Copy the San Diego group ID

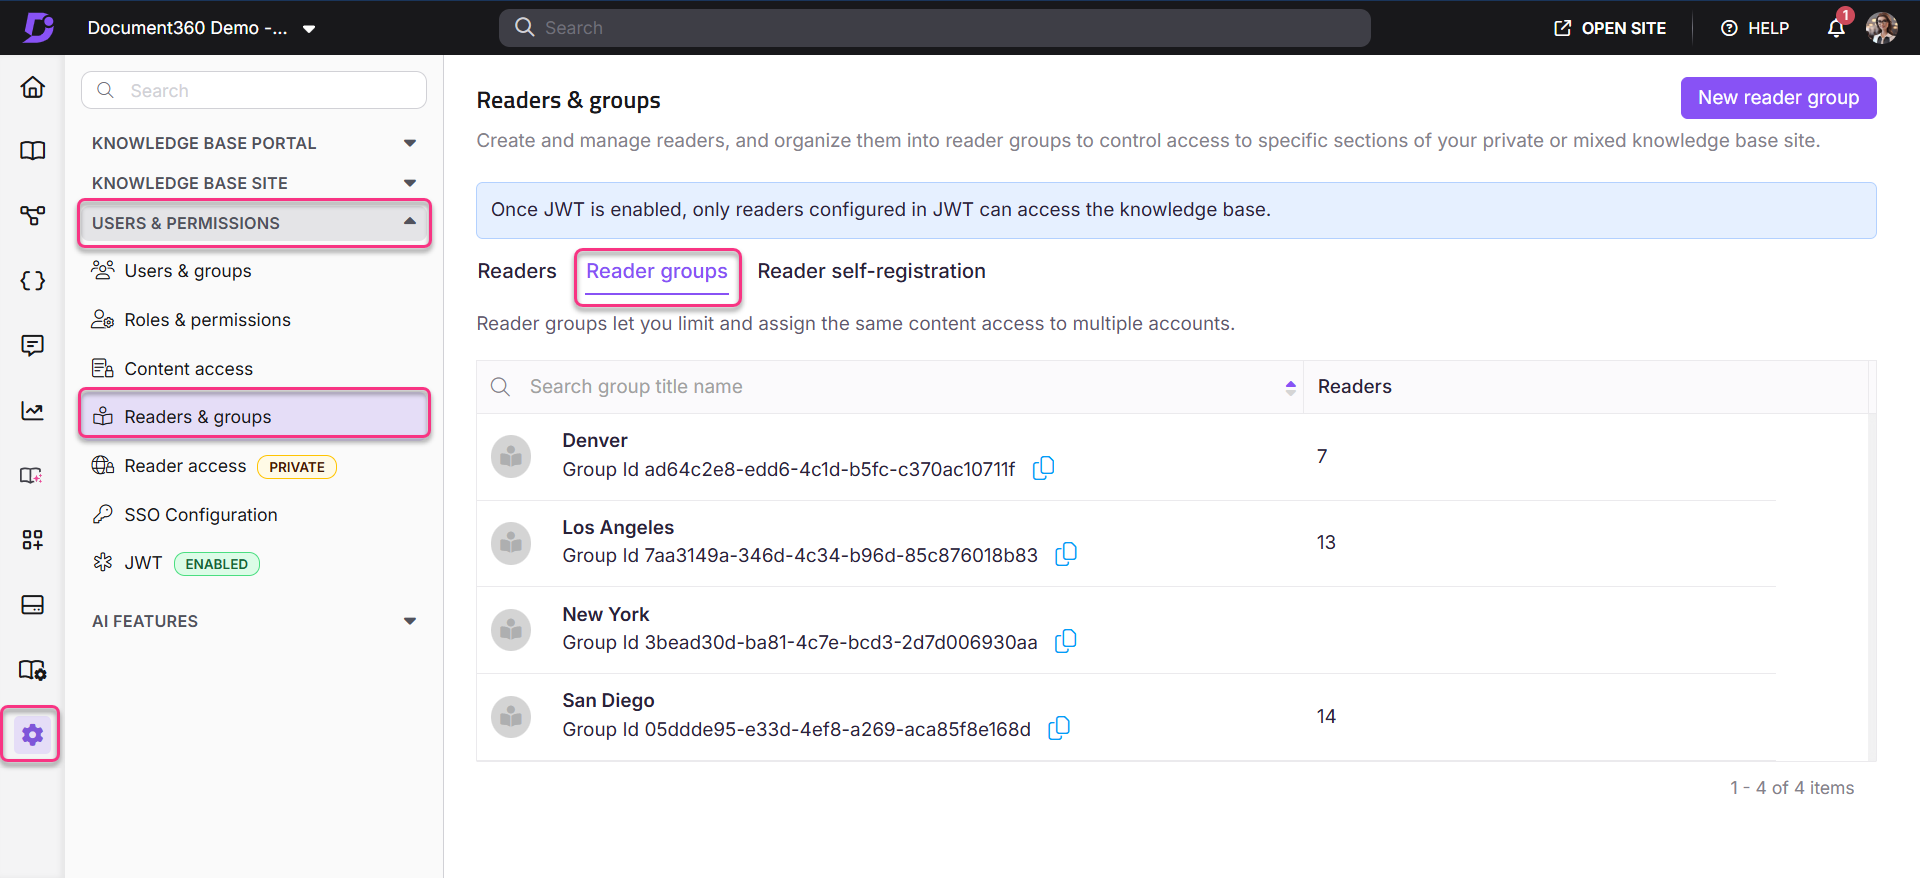(x=1059, y=728)
